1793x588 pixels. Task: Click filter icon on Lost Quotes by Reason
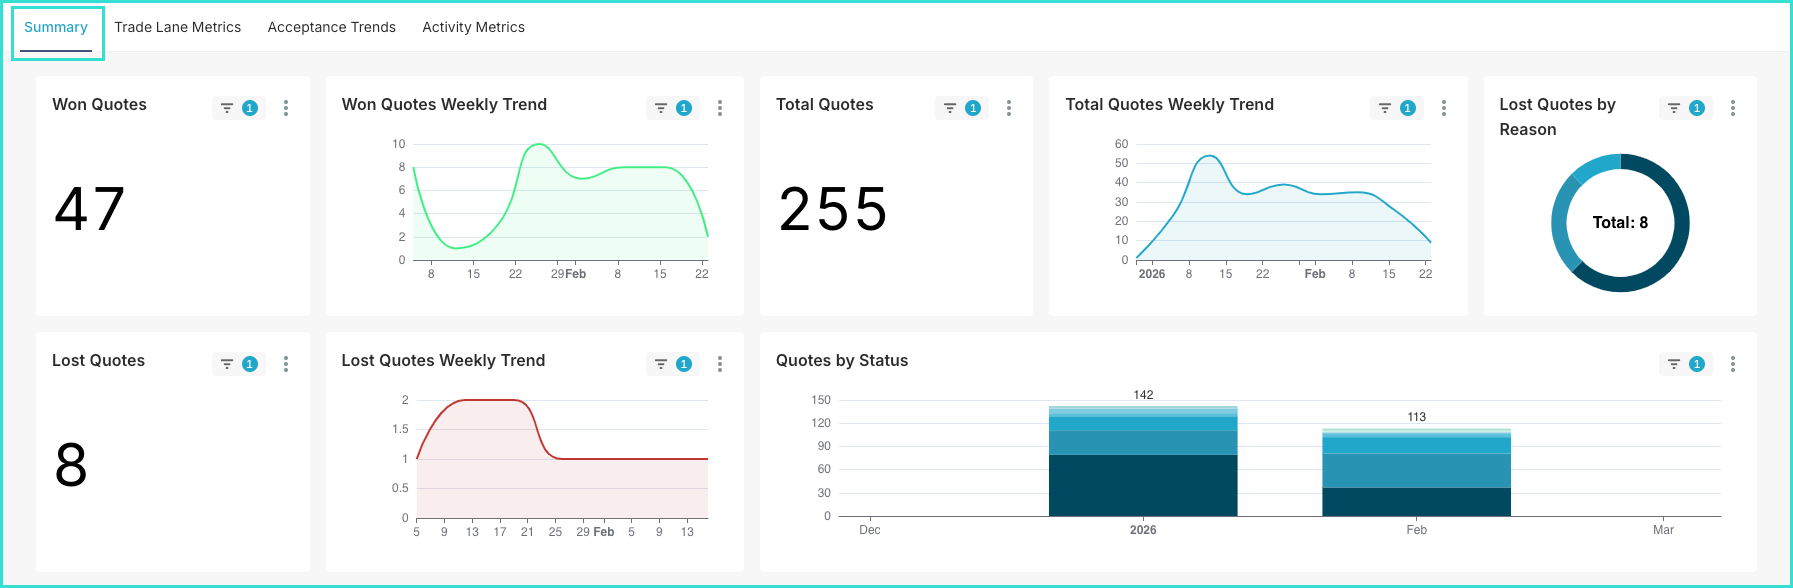1674,108
